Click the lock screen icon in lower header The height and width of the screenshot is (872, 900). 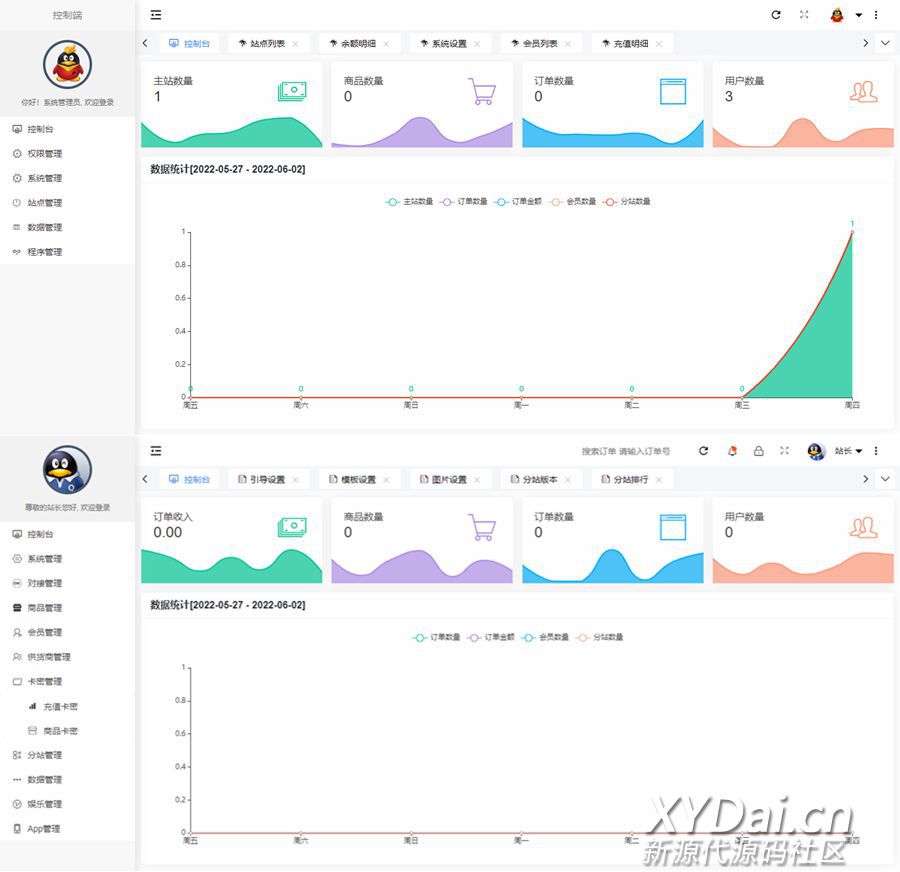(x=758, y=451)
